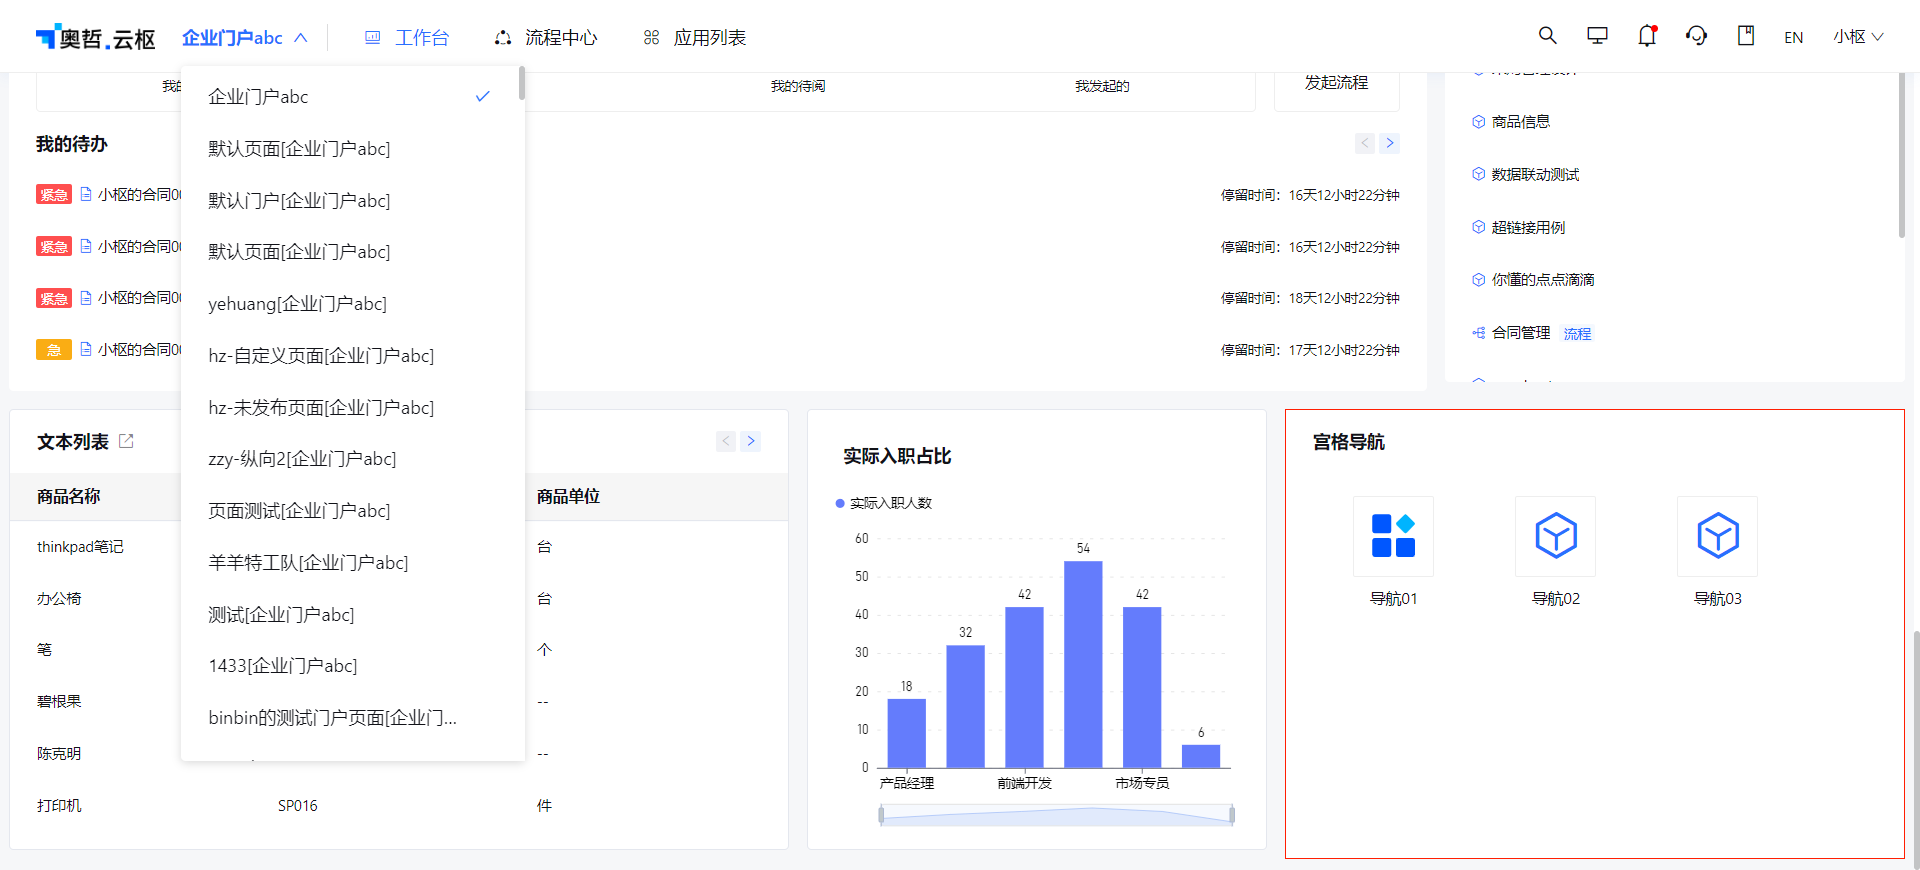Select binbin的测试门户页面 option

[x=352, y=718]
